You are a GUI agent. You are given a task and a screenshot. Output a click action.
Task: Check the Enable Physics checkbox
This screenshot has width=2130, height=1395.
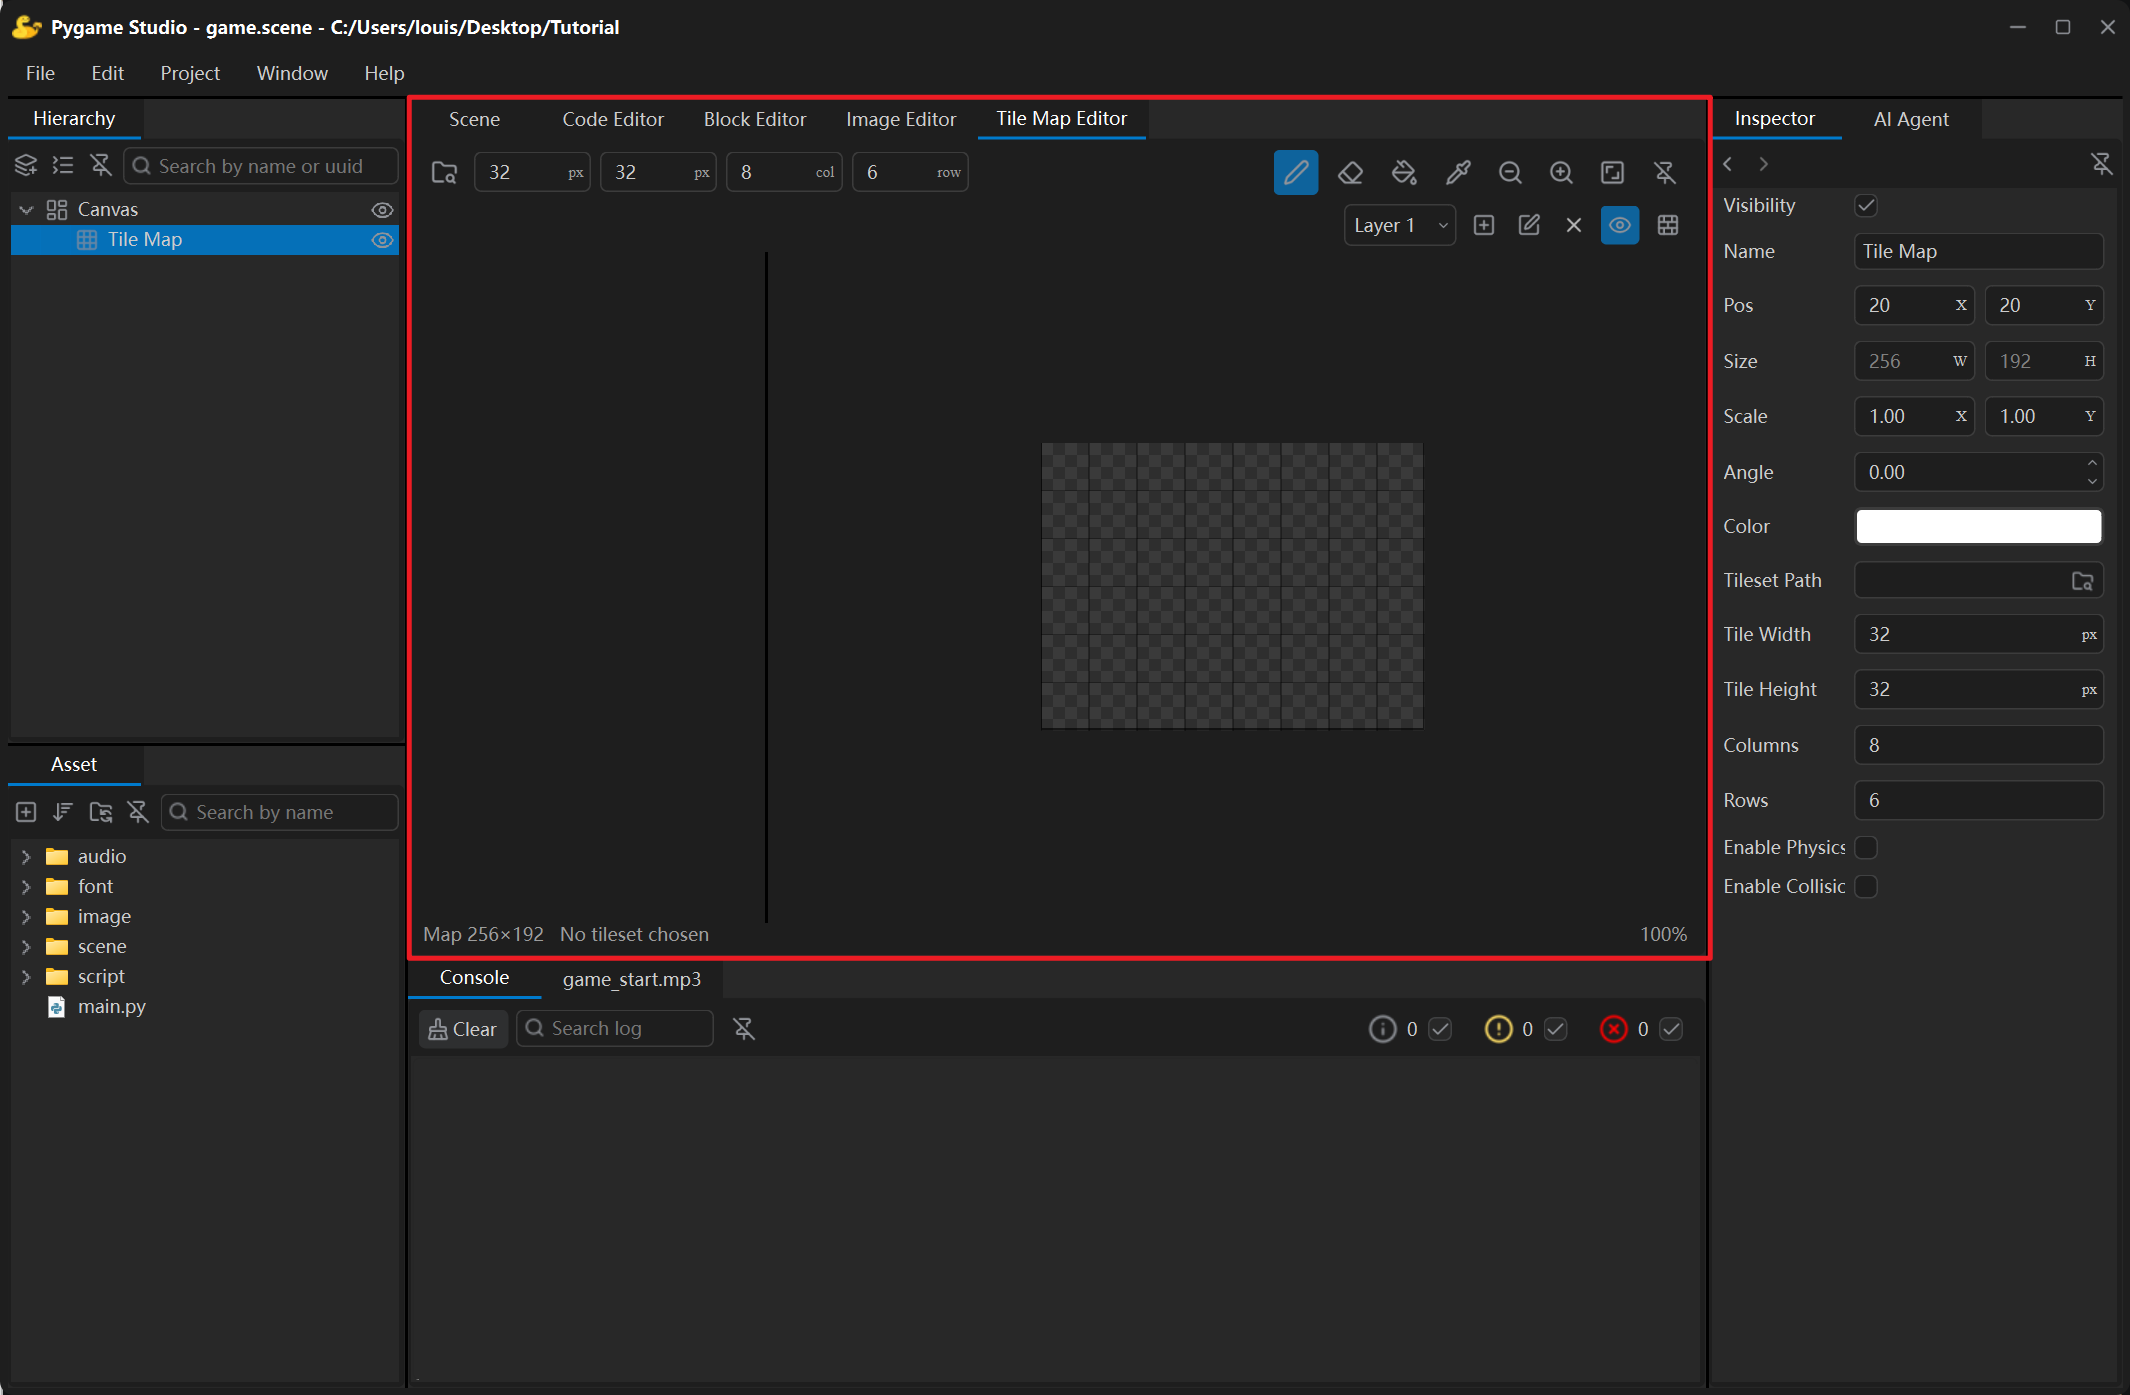(1866, 847)
